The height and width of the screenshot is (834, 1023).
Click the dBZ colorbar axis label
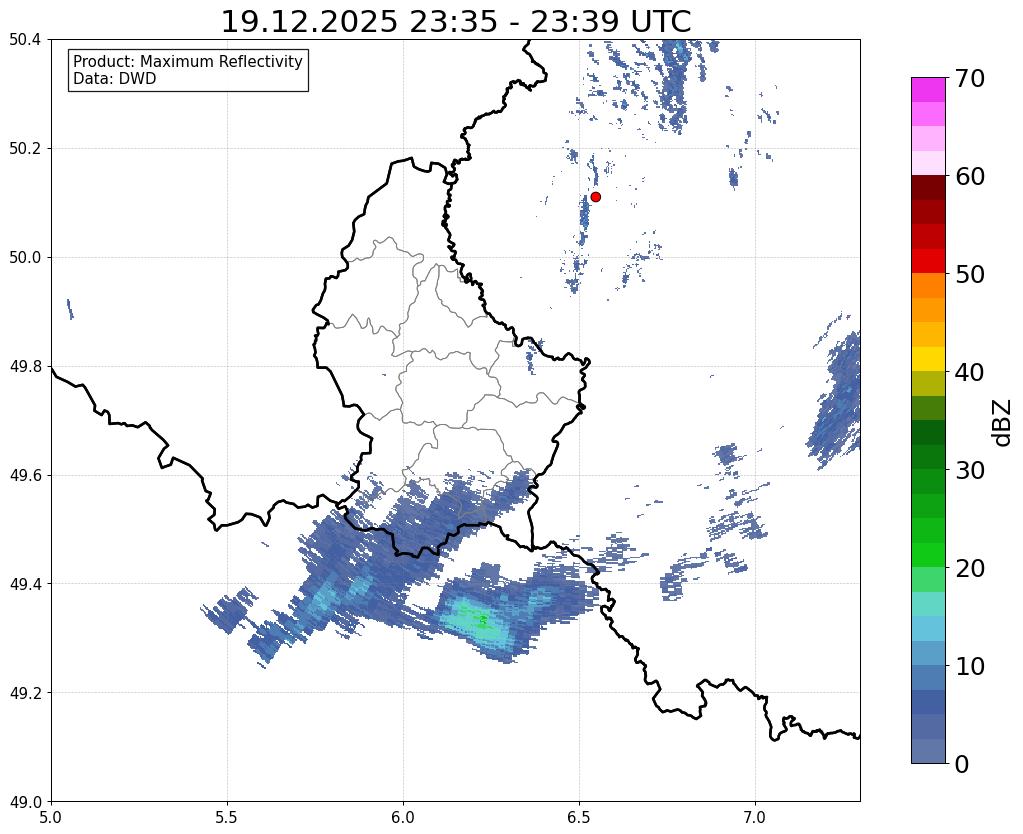1003,423
